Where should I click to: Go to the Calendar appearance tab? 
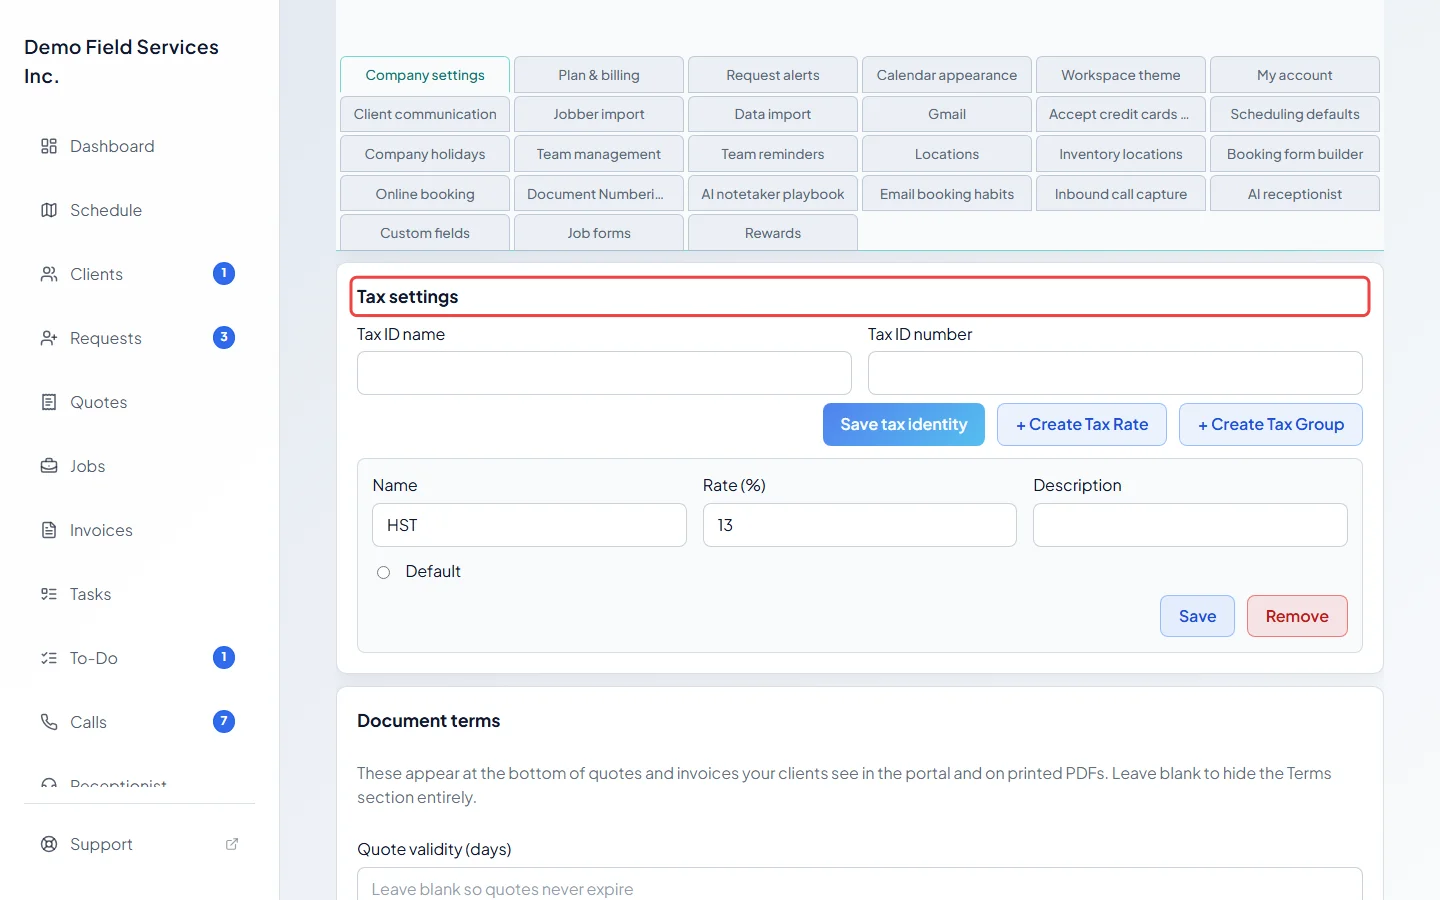tap(947, 75)
